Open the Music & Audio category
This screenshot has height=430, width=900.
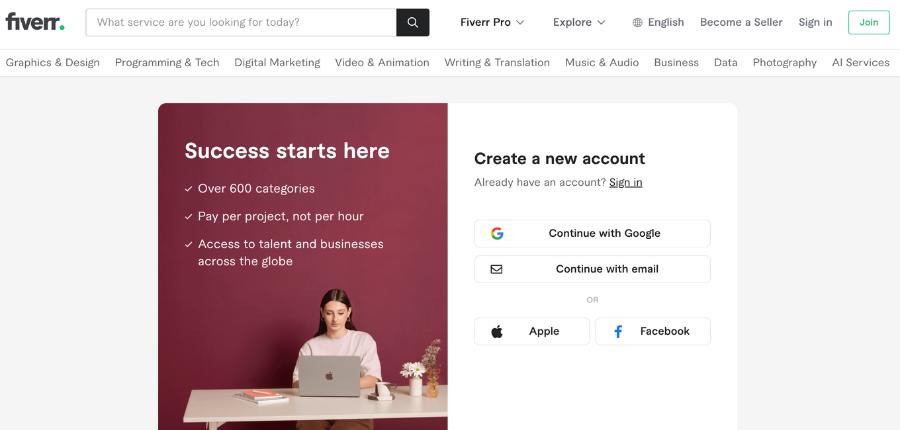(x=602, y=62)
